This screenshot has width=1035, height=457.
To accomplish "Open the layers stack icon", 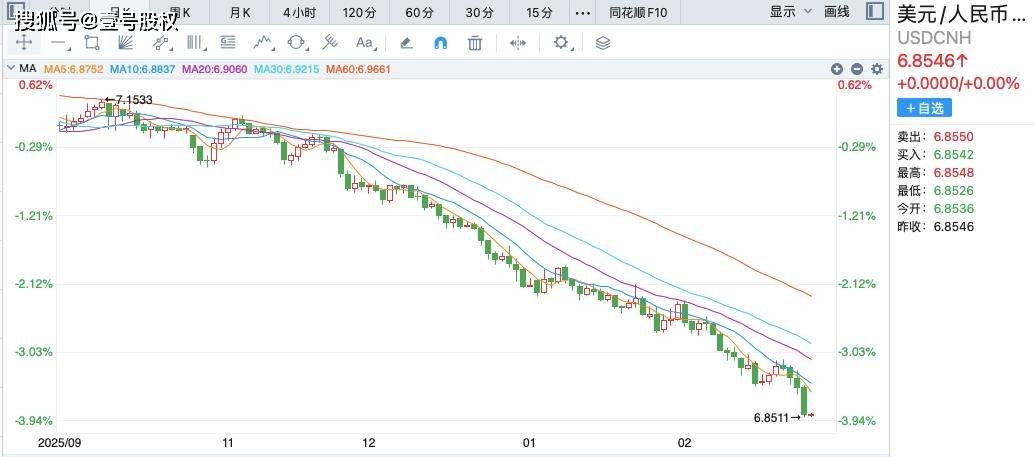I will coord(602,43).
